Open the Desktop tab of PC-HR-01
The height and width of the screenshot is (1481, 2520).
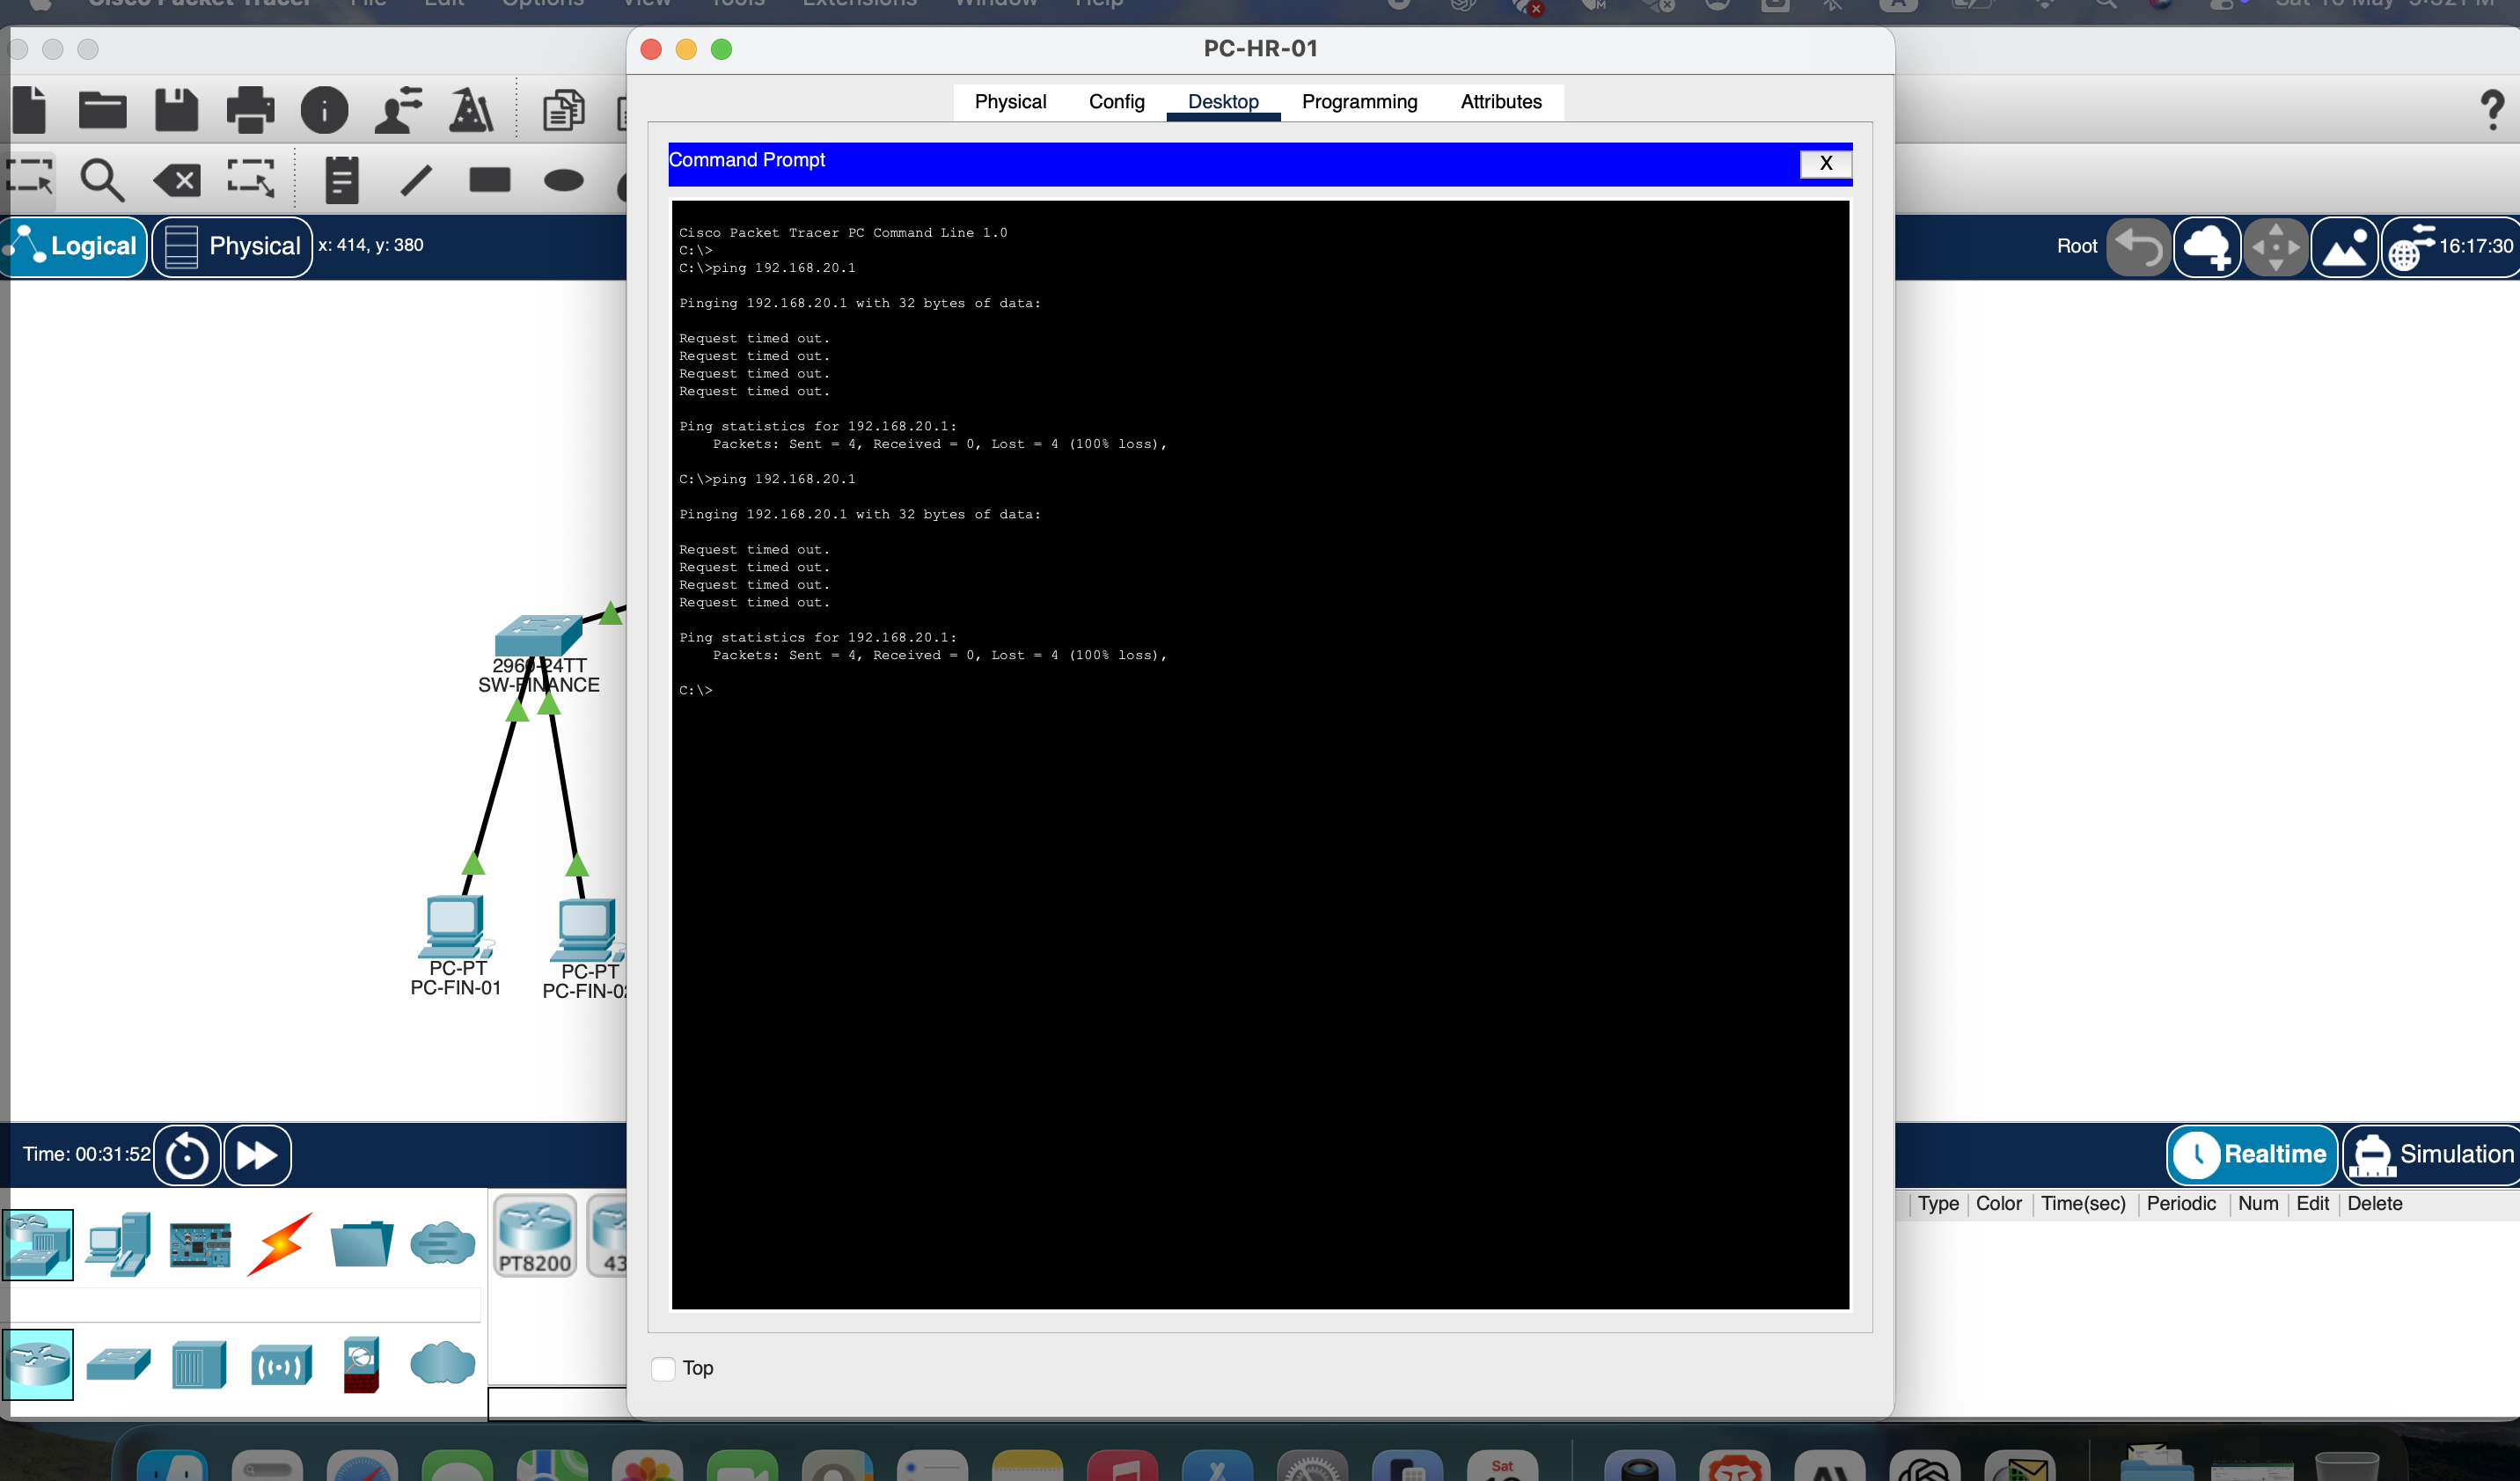(1223, 102)
